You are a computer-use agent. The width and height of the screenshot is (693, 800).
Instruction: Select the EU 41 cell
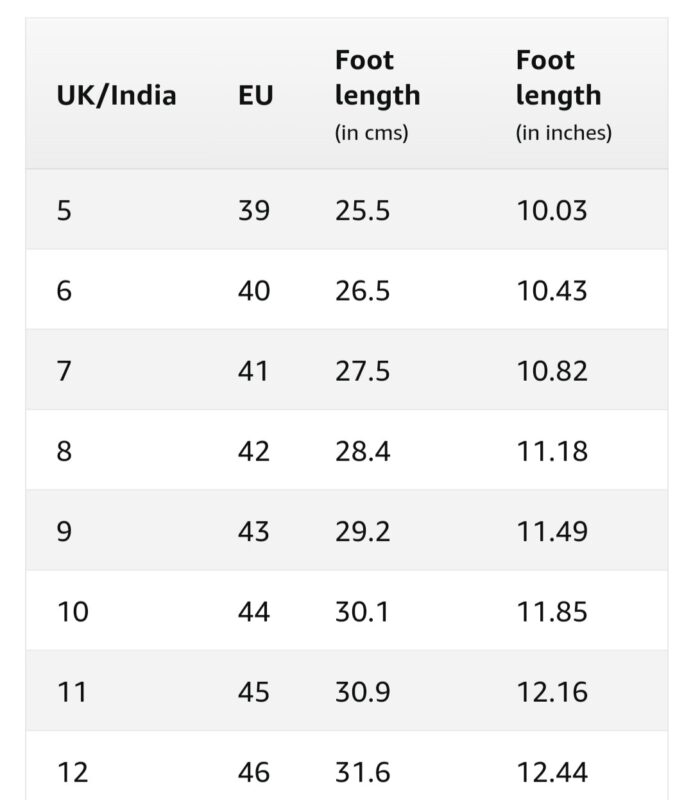pyautogui.click(x=254, y=371)
